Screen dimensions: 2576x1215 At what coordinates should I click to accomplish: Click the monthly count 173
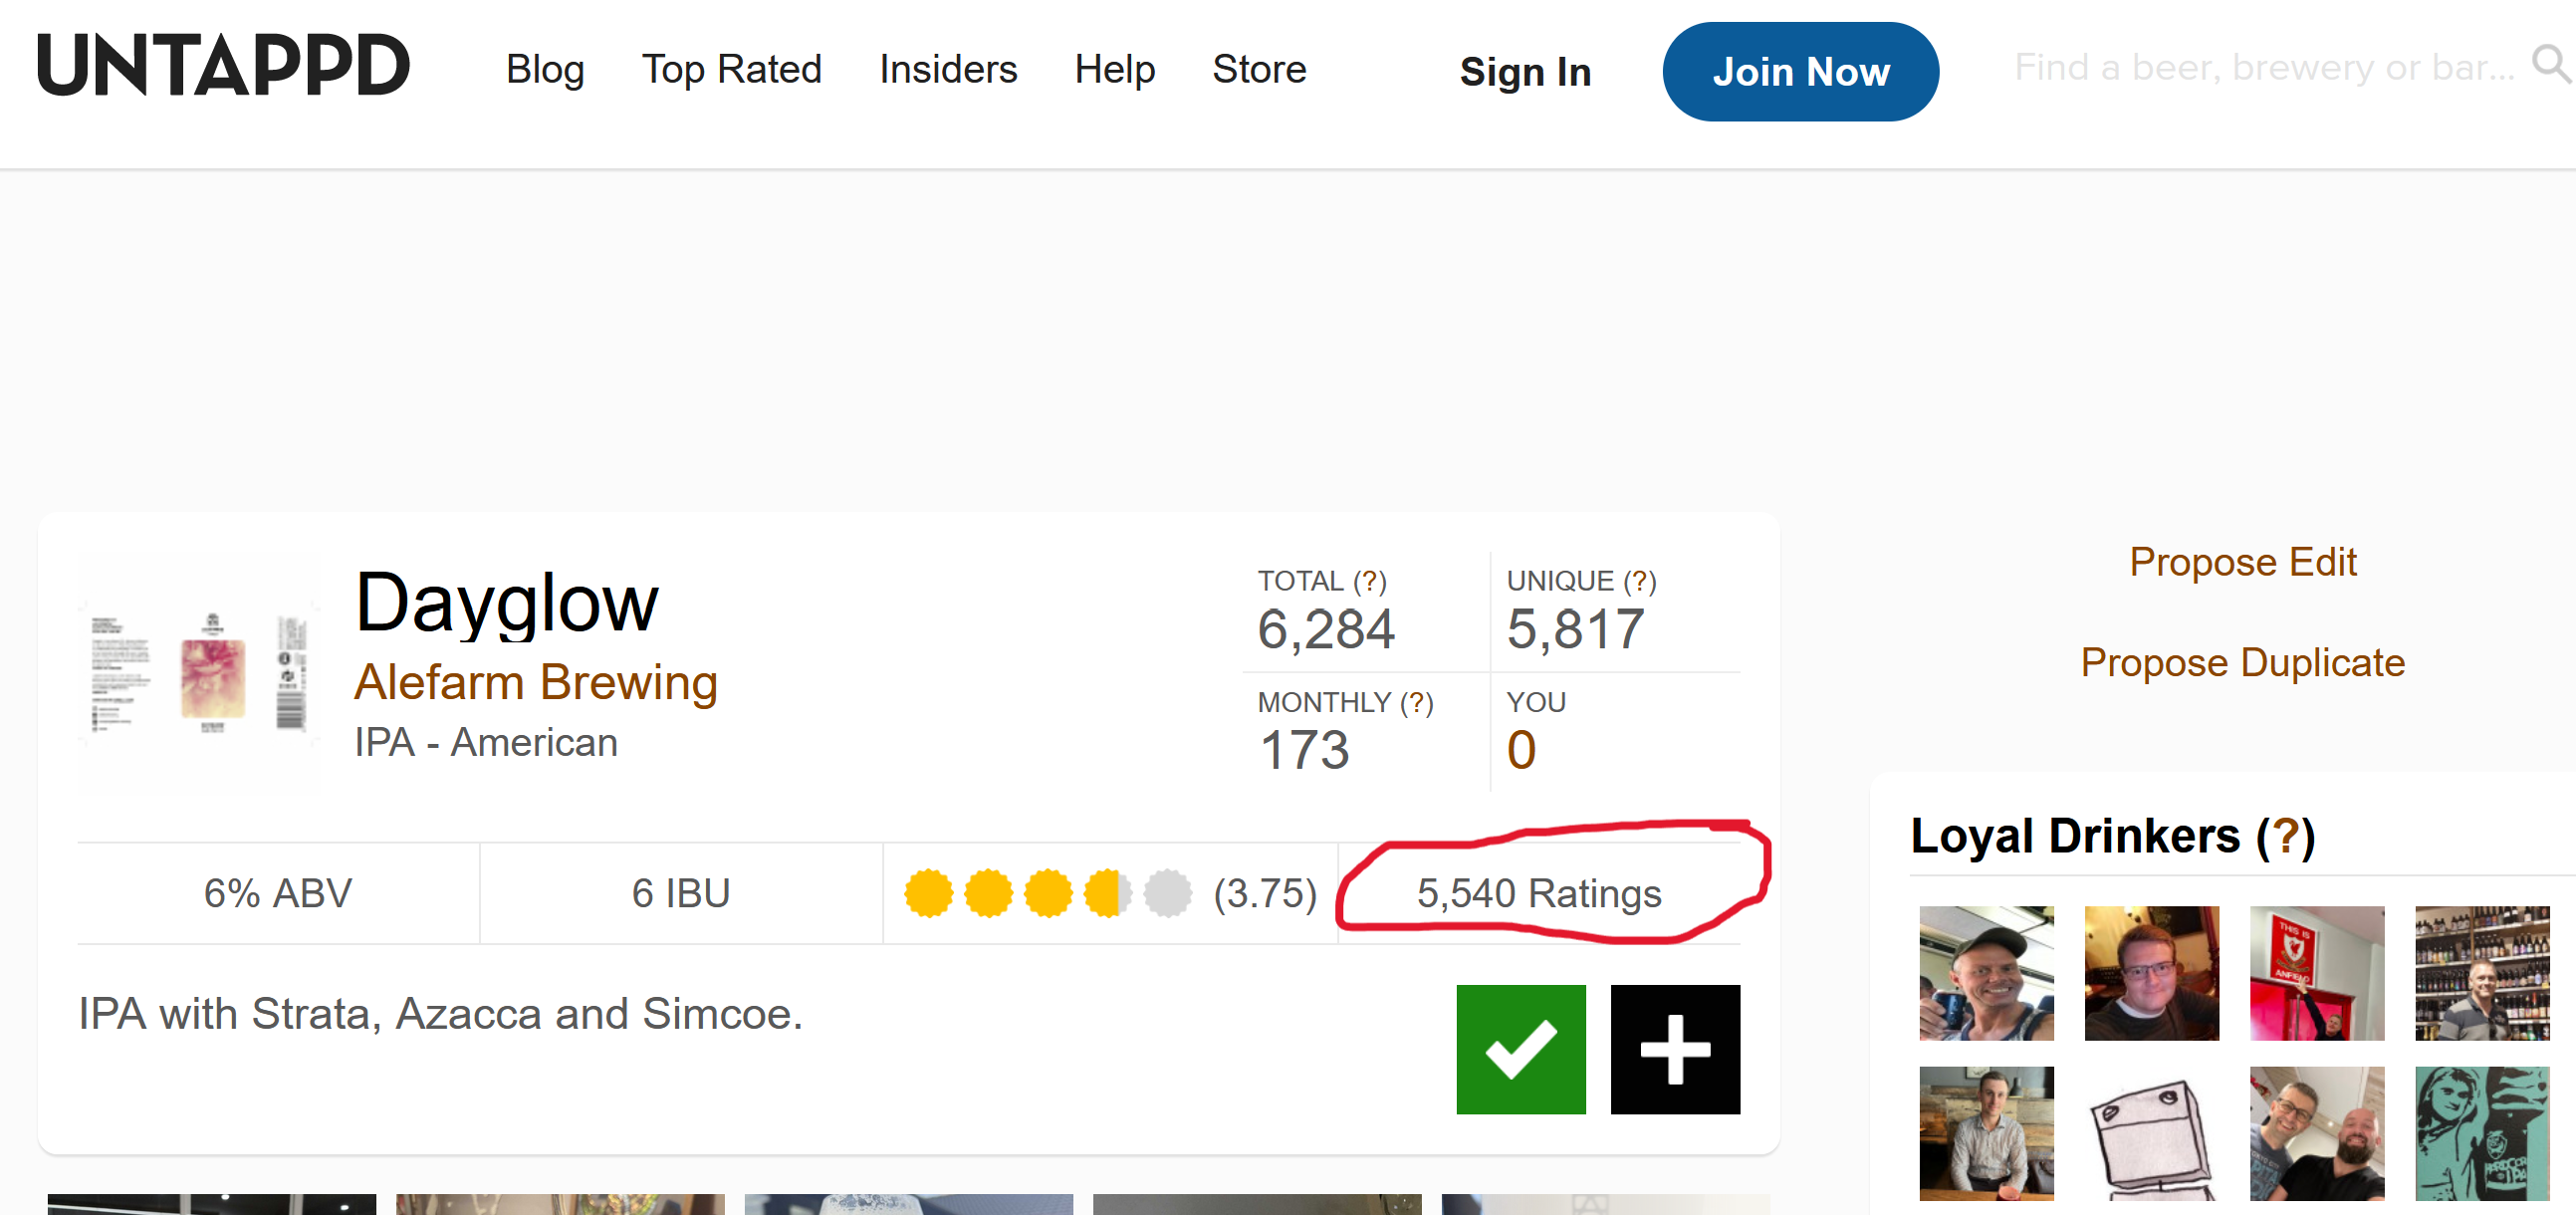tap(1303, 750)
